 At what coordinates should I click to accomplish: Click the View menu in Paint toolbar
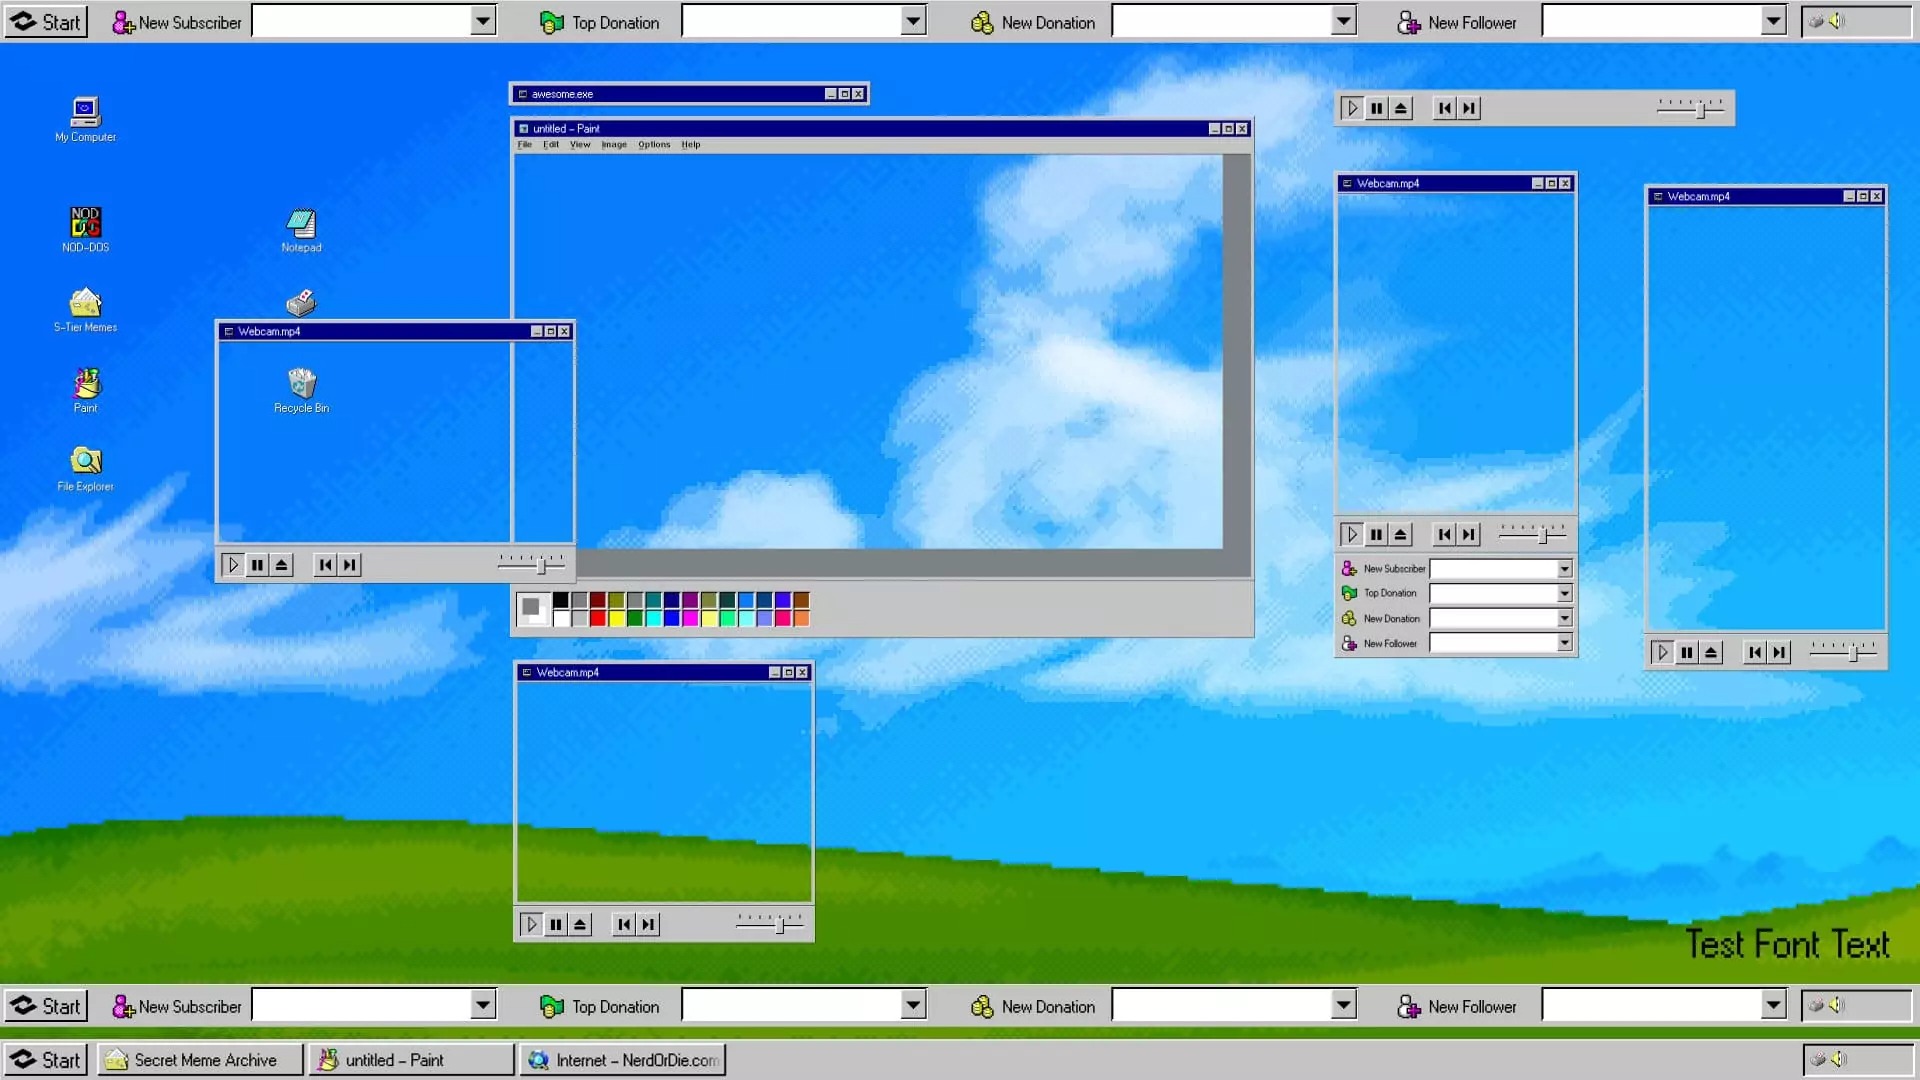580,144
